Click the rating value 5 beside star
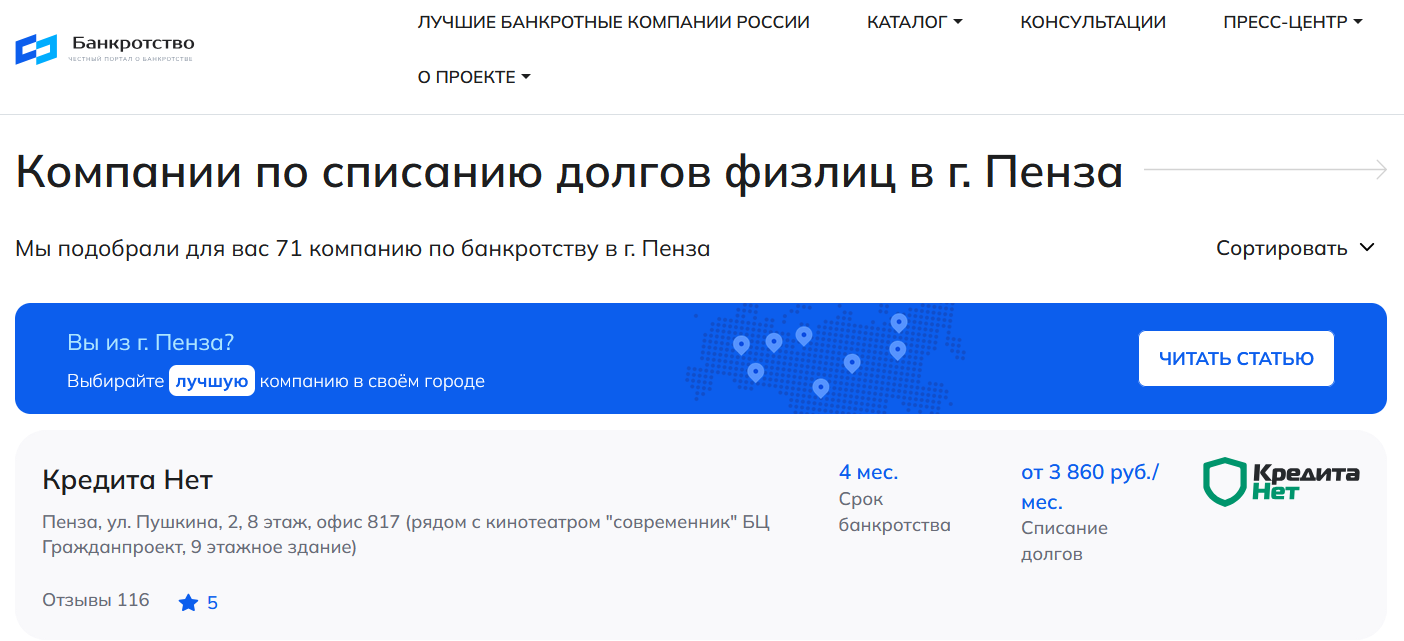The height and width of the screenshot is (641, 1404). [x=212, y=603]
